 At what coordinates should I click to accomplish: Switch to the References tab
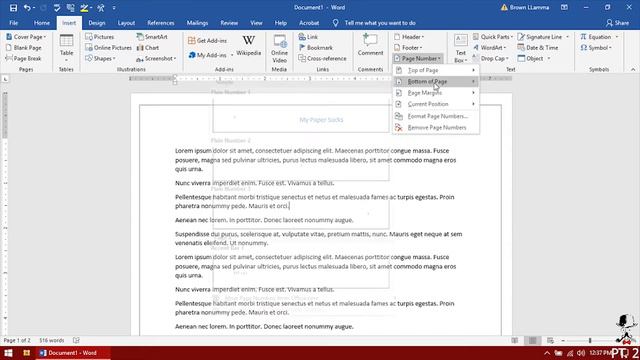(x=160, y=23)
